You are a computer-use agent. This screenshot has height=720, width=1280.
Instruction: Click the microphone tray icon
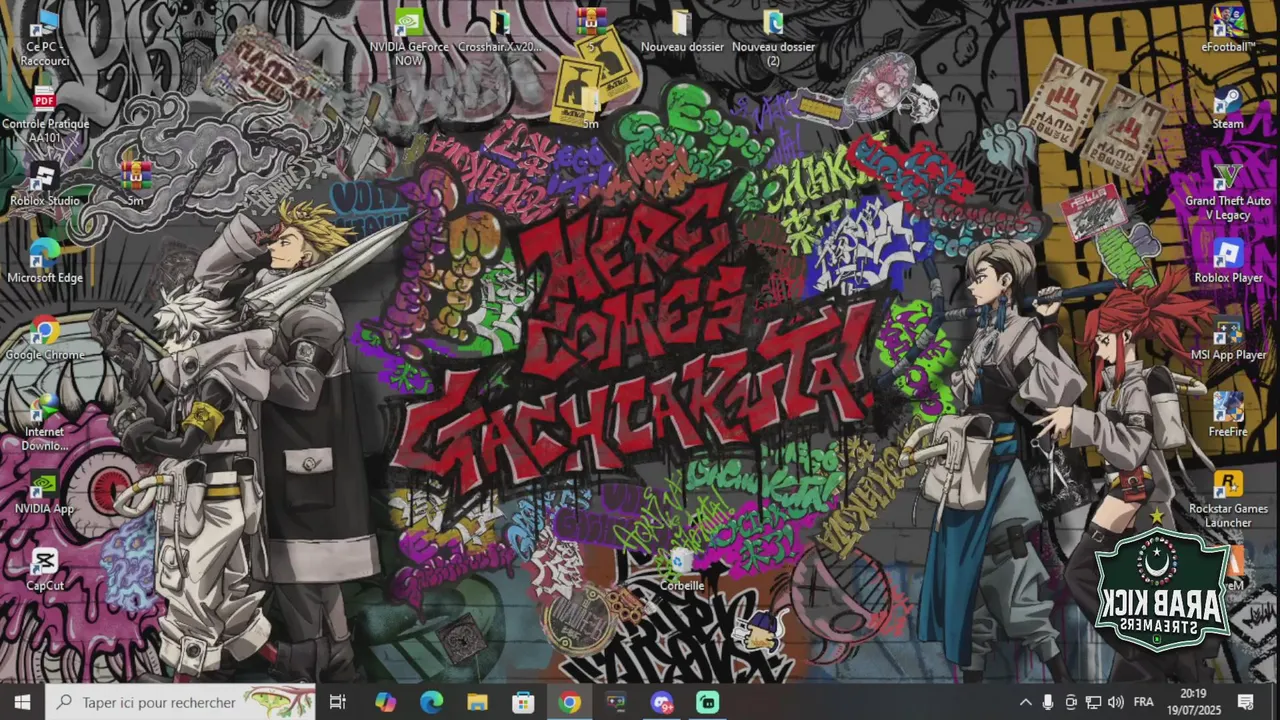(1048, 702)
